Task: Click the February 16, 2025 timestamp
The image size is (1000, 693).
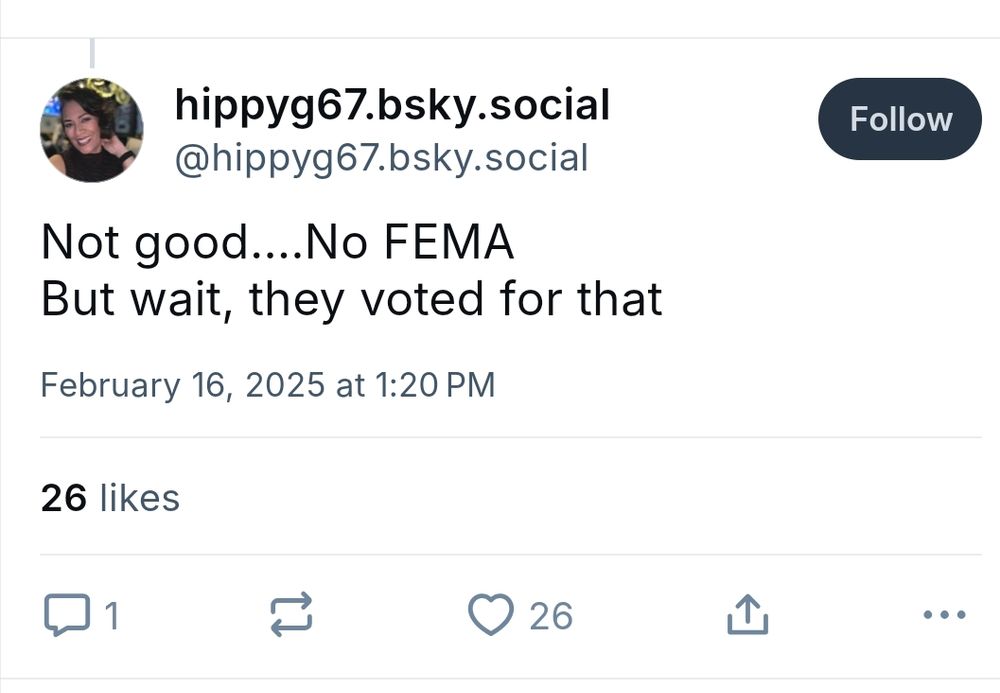Action: click(x=267, y=385)
